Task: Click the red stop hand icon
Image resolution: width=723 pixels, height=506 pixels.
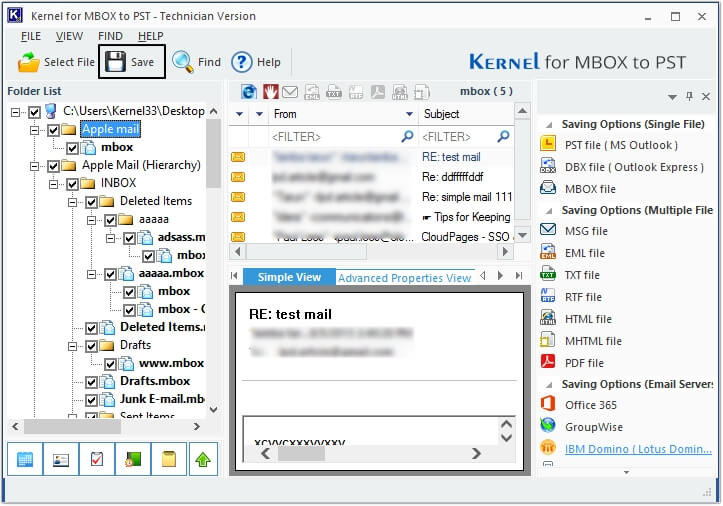Action: click(x=271, y=92)
